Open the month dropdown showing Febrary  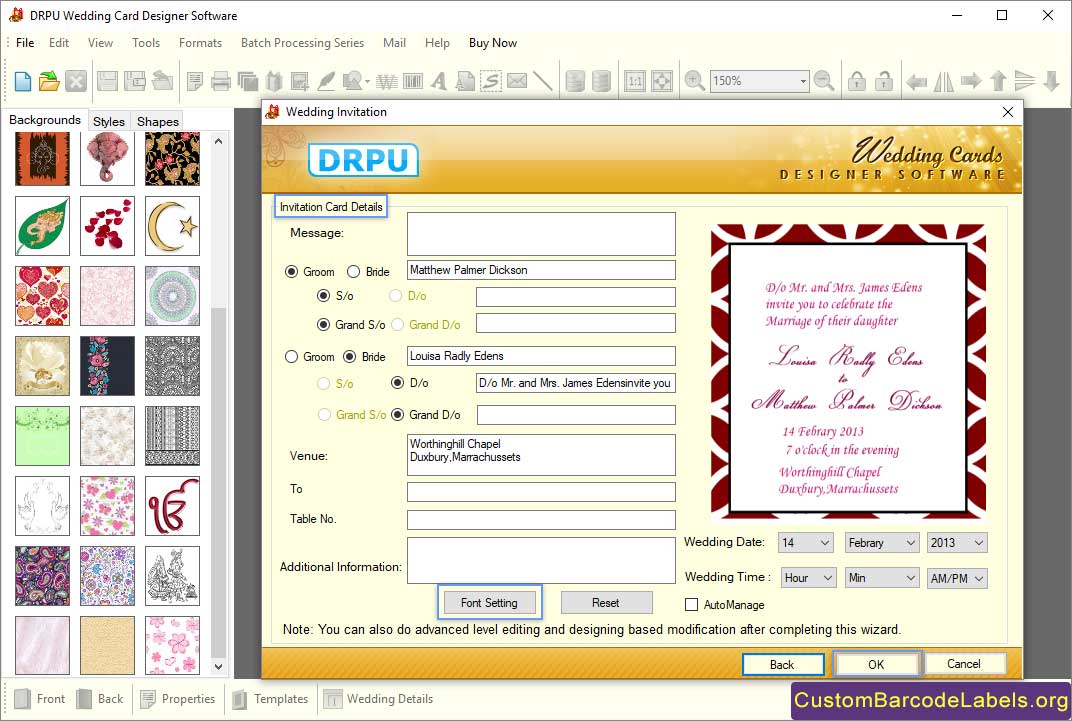[882, 543]
